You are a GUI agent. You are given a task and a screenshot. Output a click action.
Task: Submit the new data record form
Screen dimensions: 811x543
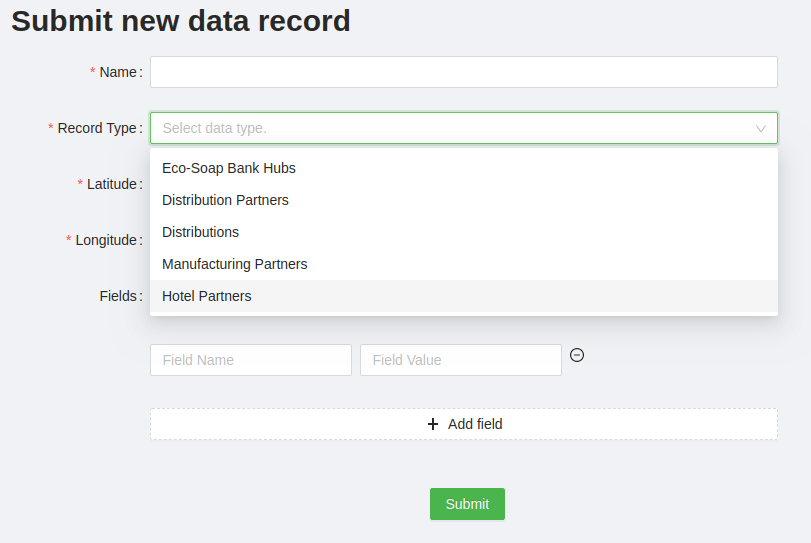pos(467,504)
